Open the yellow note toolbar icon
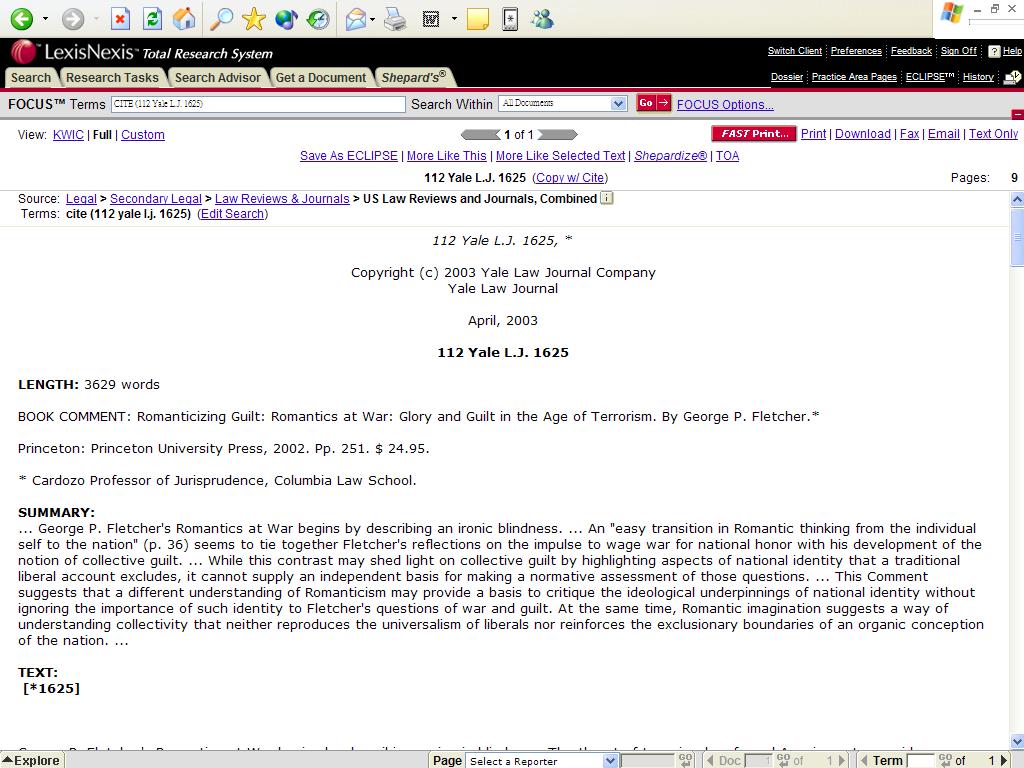1024x768 pixels. click(x=478, y=19)
